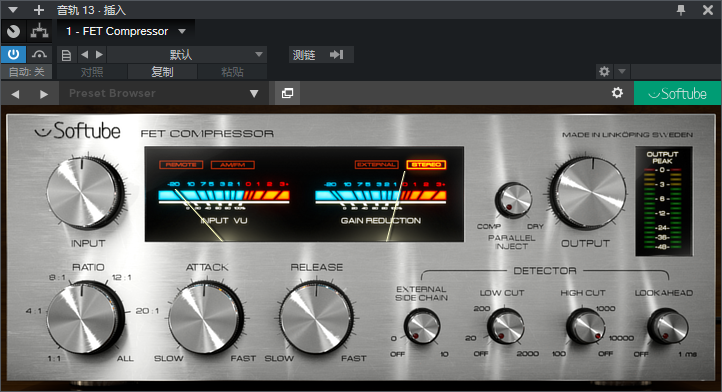This screenshot has height=392, width=722.
Task: Click the large INPUT knob
Action: coord(85,193)
